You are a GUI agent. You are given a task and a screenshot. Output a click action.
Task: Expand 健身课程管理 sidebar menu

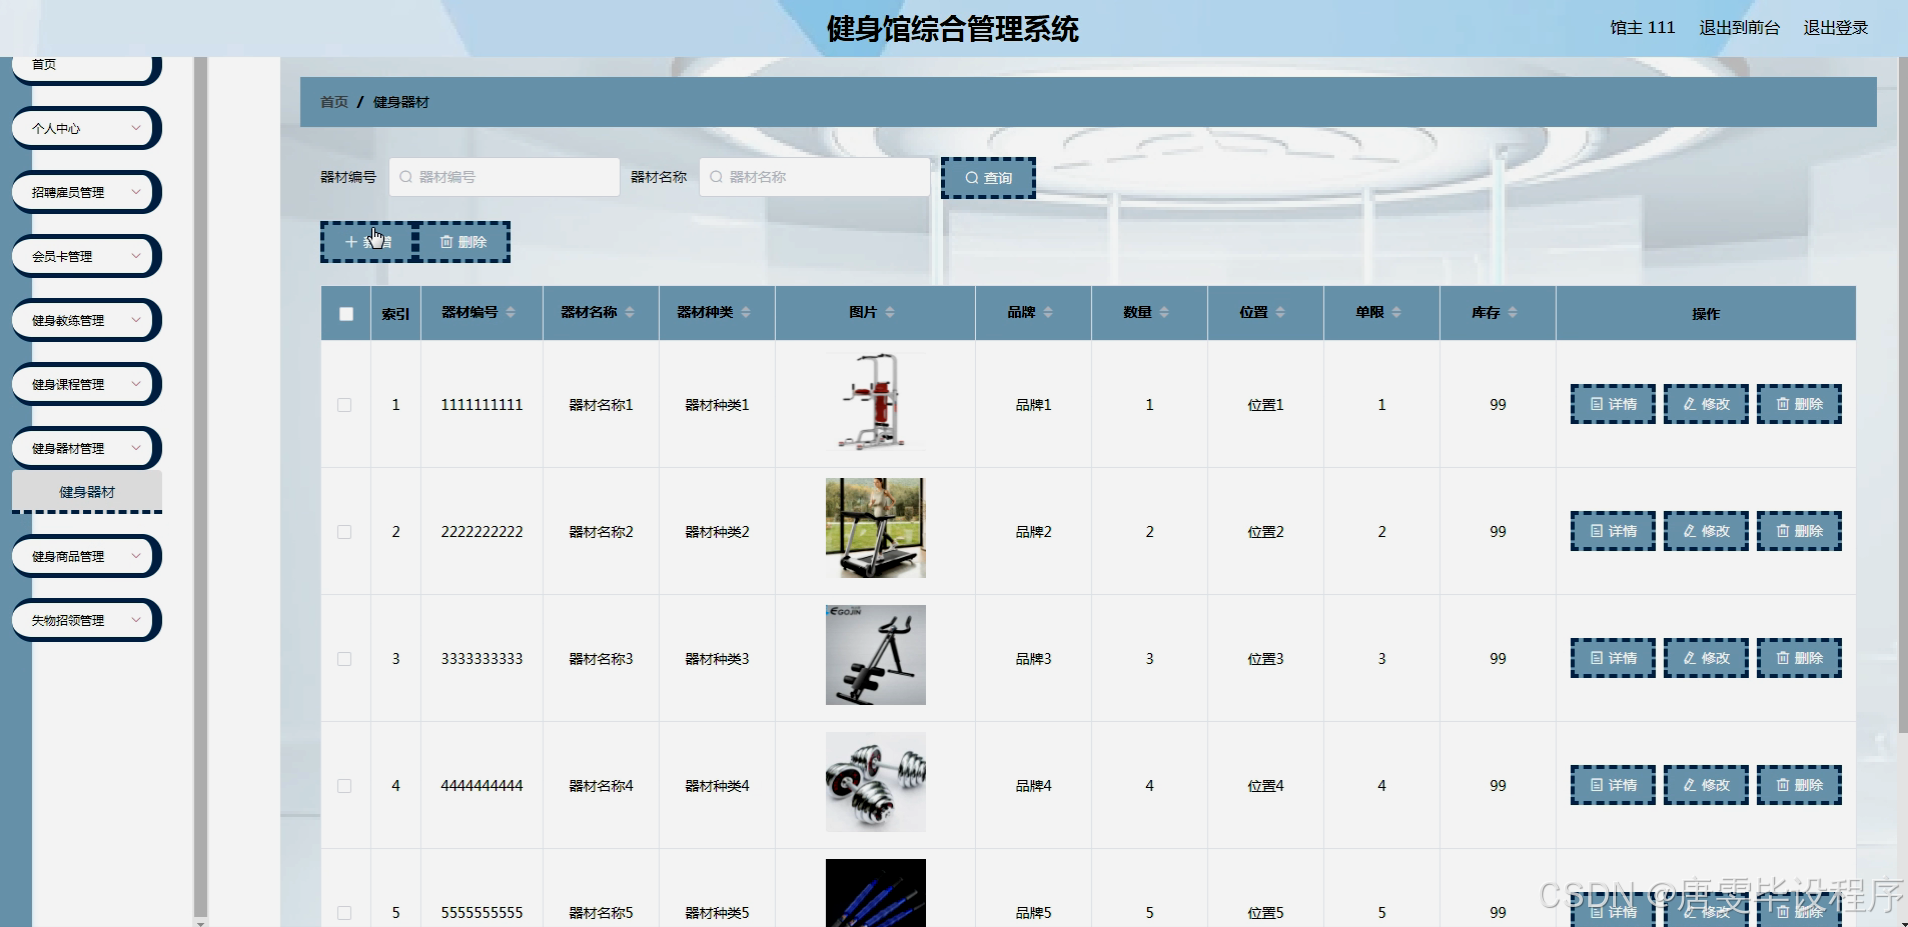pos(85,384)
